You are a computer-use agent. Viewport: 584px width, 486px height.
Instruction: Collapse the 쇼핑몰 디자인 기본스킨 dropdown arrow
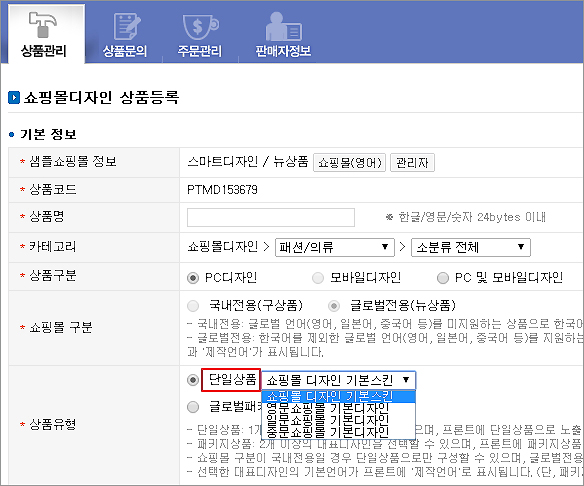coord(406,380)
